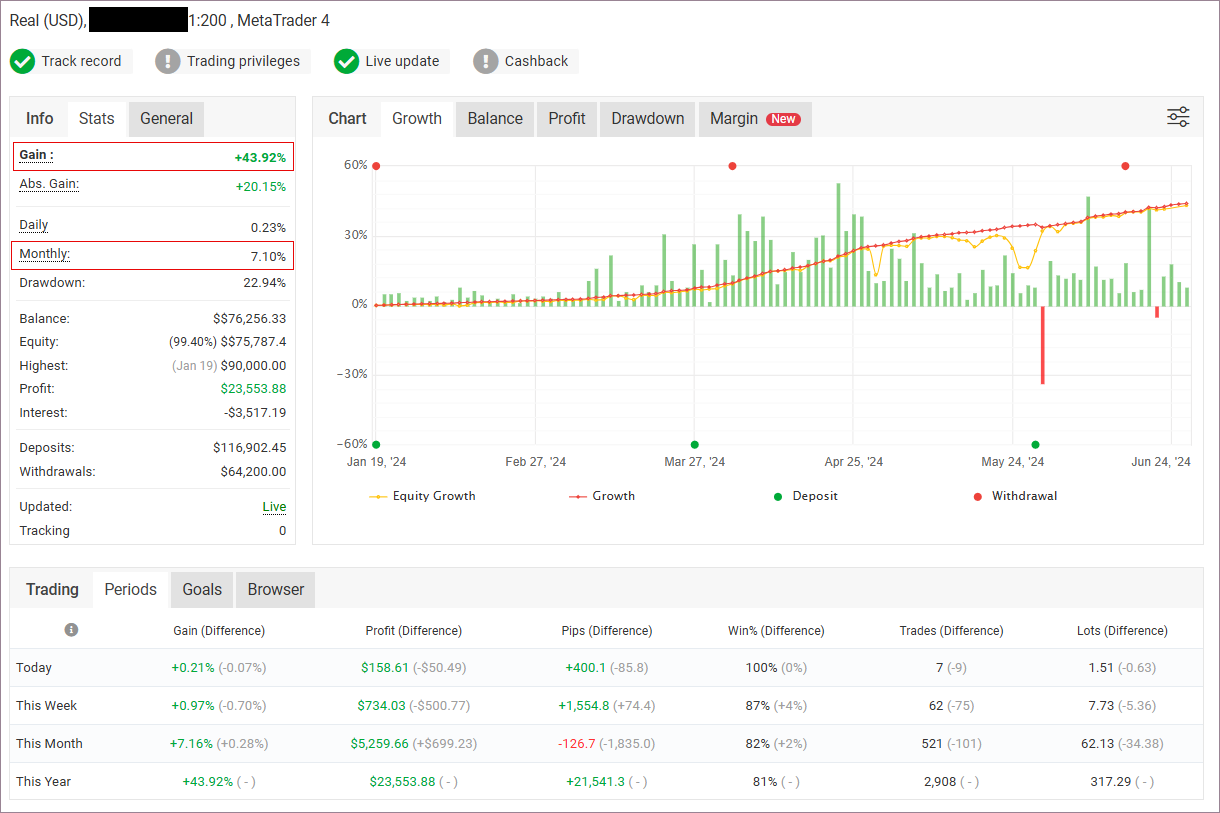
Task: Select the Periods tab
Action: pos(131,589)
